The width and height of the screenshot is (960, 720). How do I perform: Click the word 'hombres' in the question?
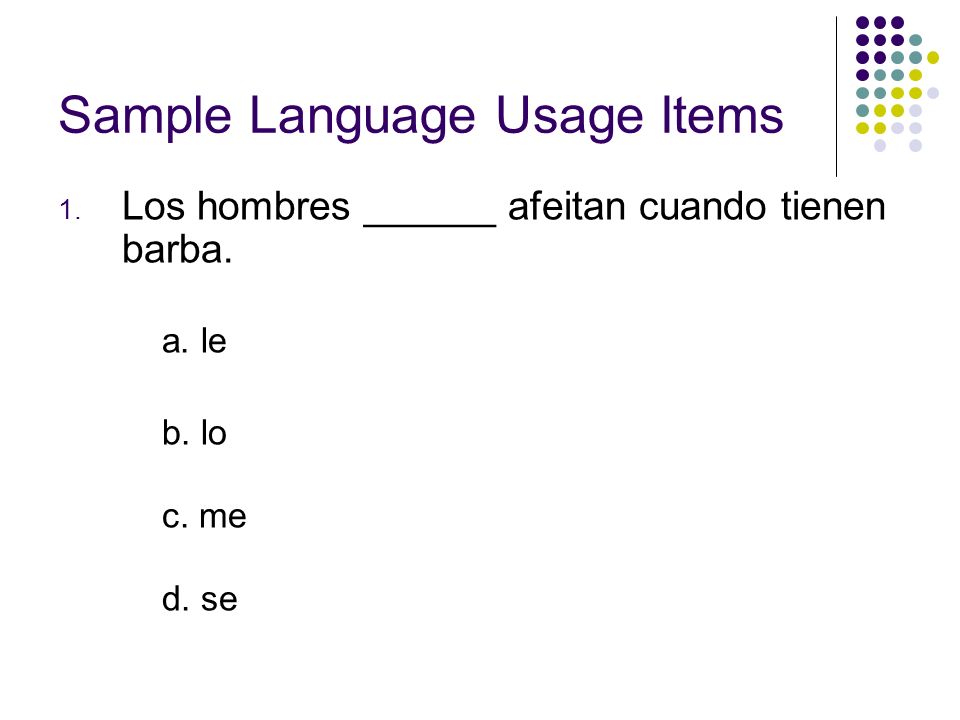click(273, 206)
